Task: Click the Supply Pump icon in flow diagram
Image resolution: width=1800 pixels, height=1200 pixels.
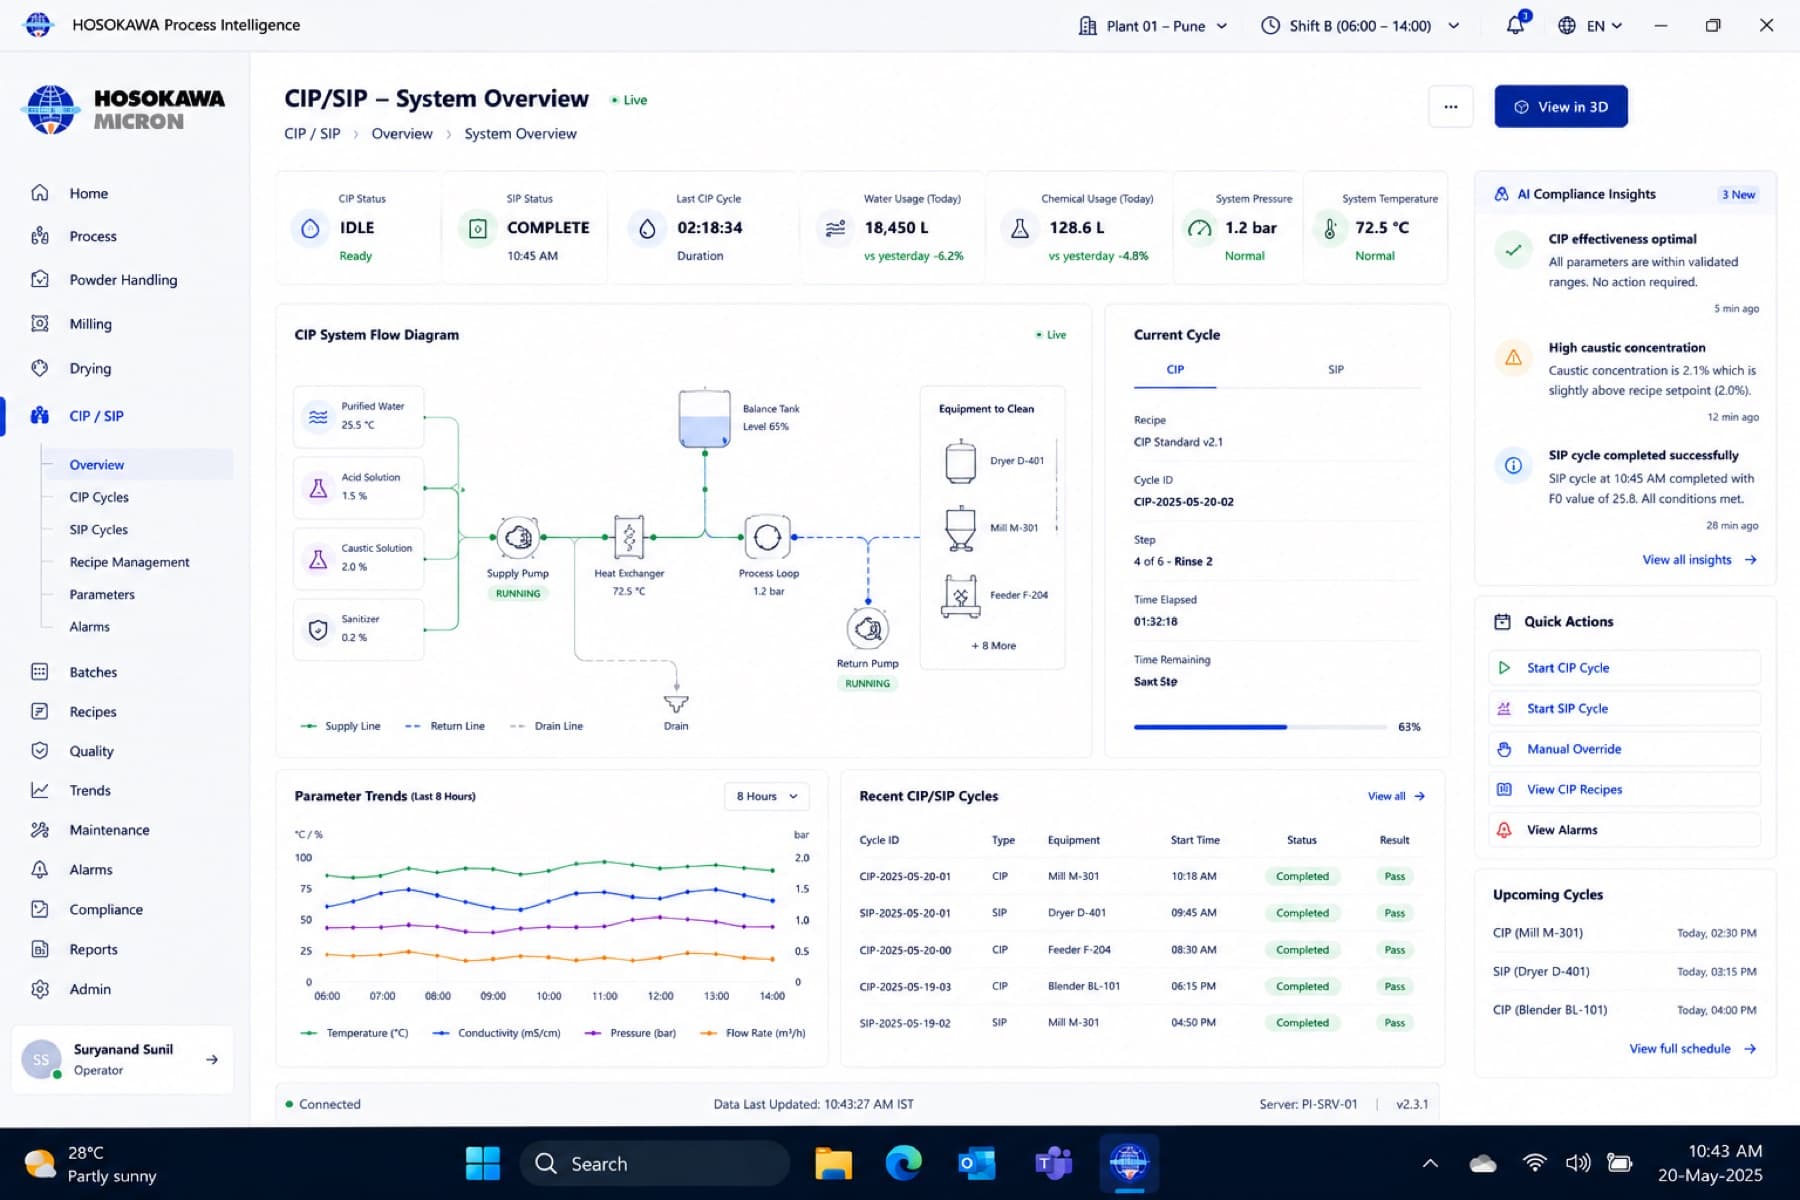Action: click(x=518, y=538)
